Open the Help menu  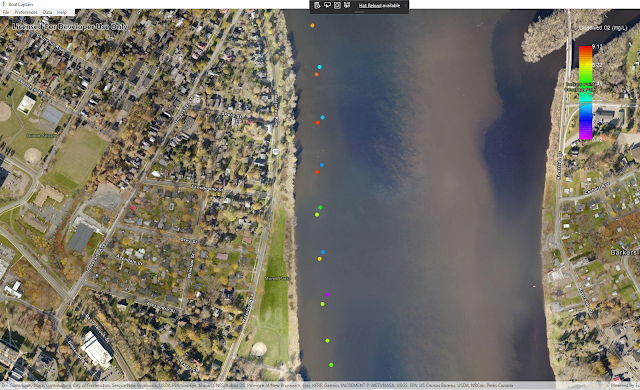pos(62,12)
